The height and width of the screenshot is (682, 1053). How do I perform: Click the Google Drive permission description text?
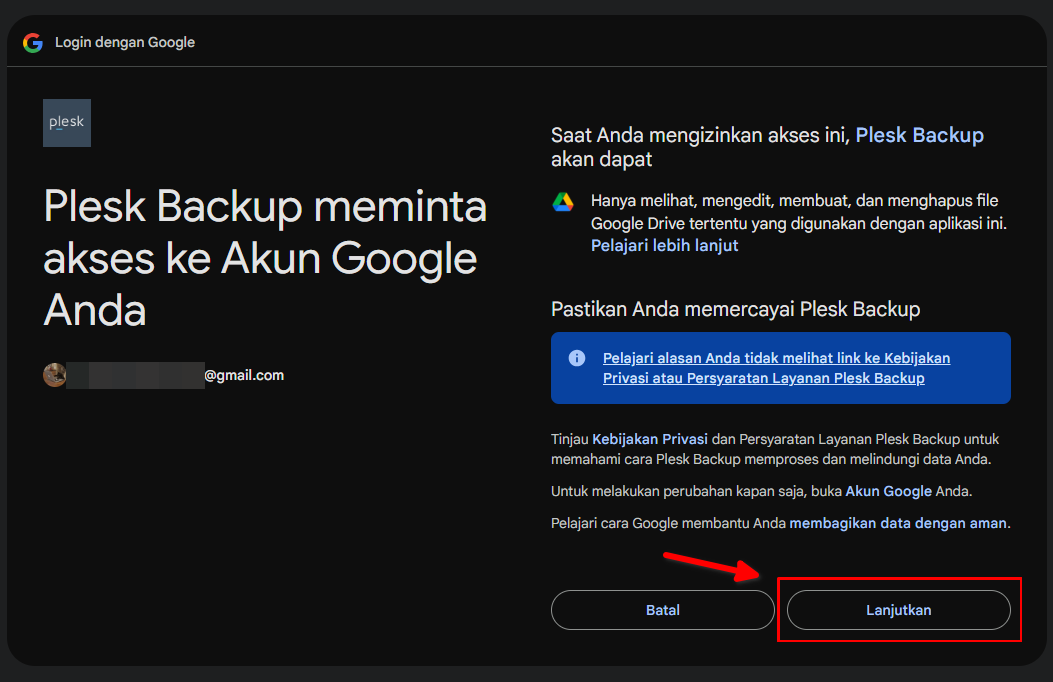click(x=798, y=211)
